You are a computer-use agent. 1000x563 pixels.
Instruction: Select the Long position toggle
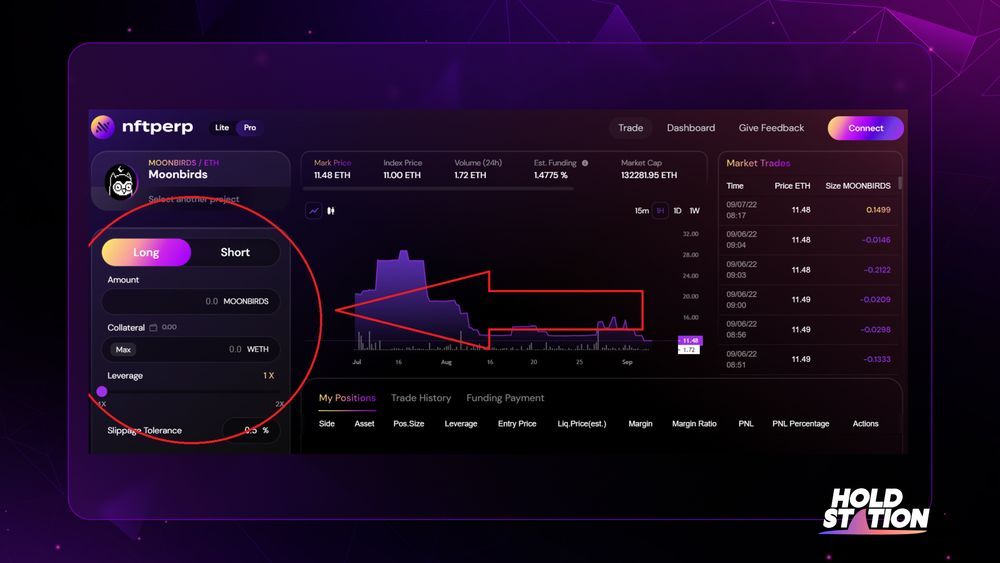pyautogui.click(x=146, y=252)
